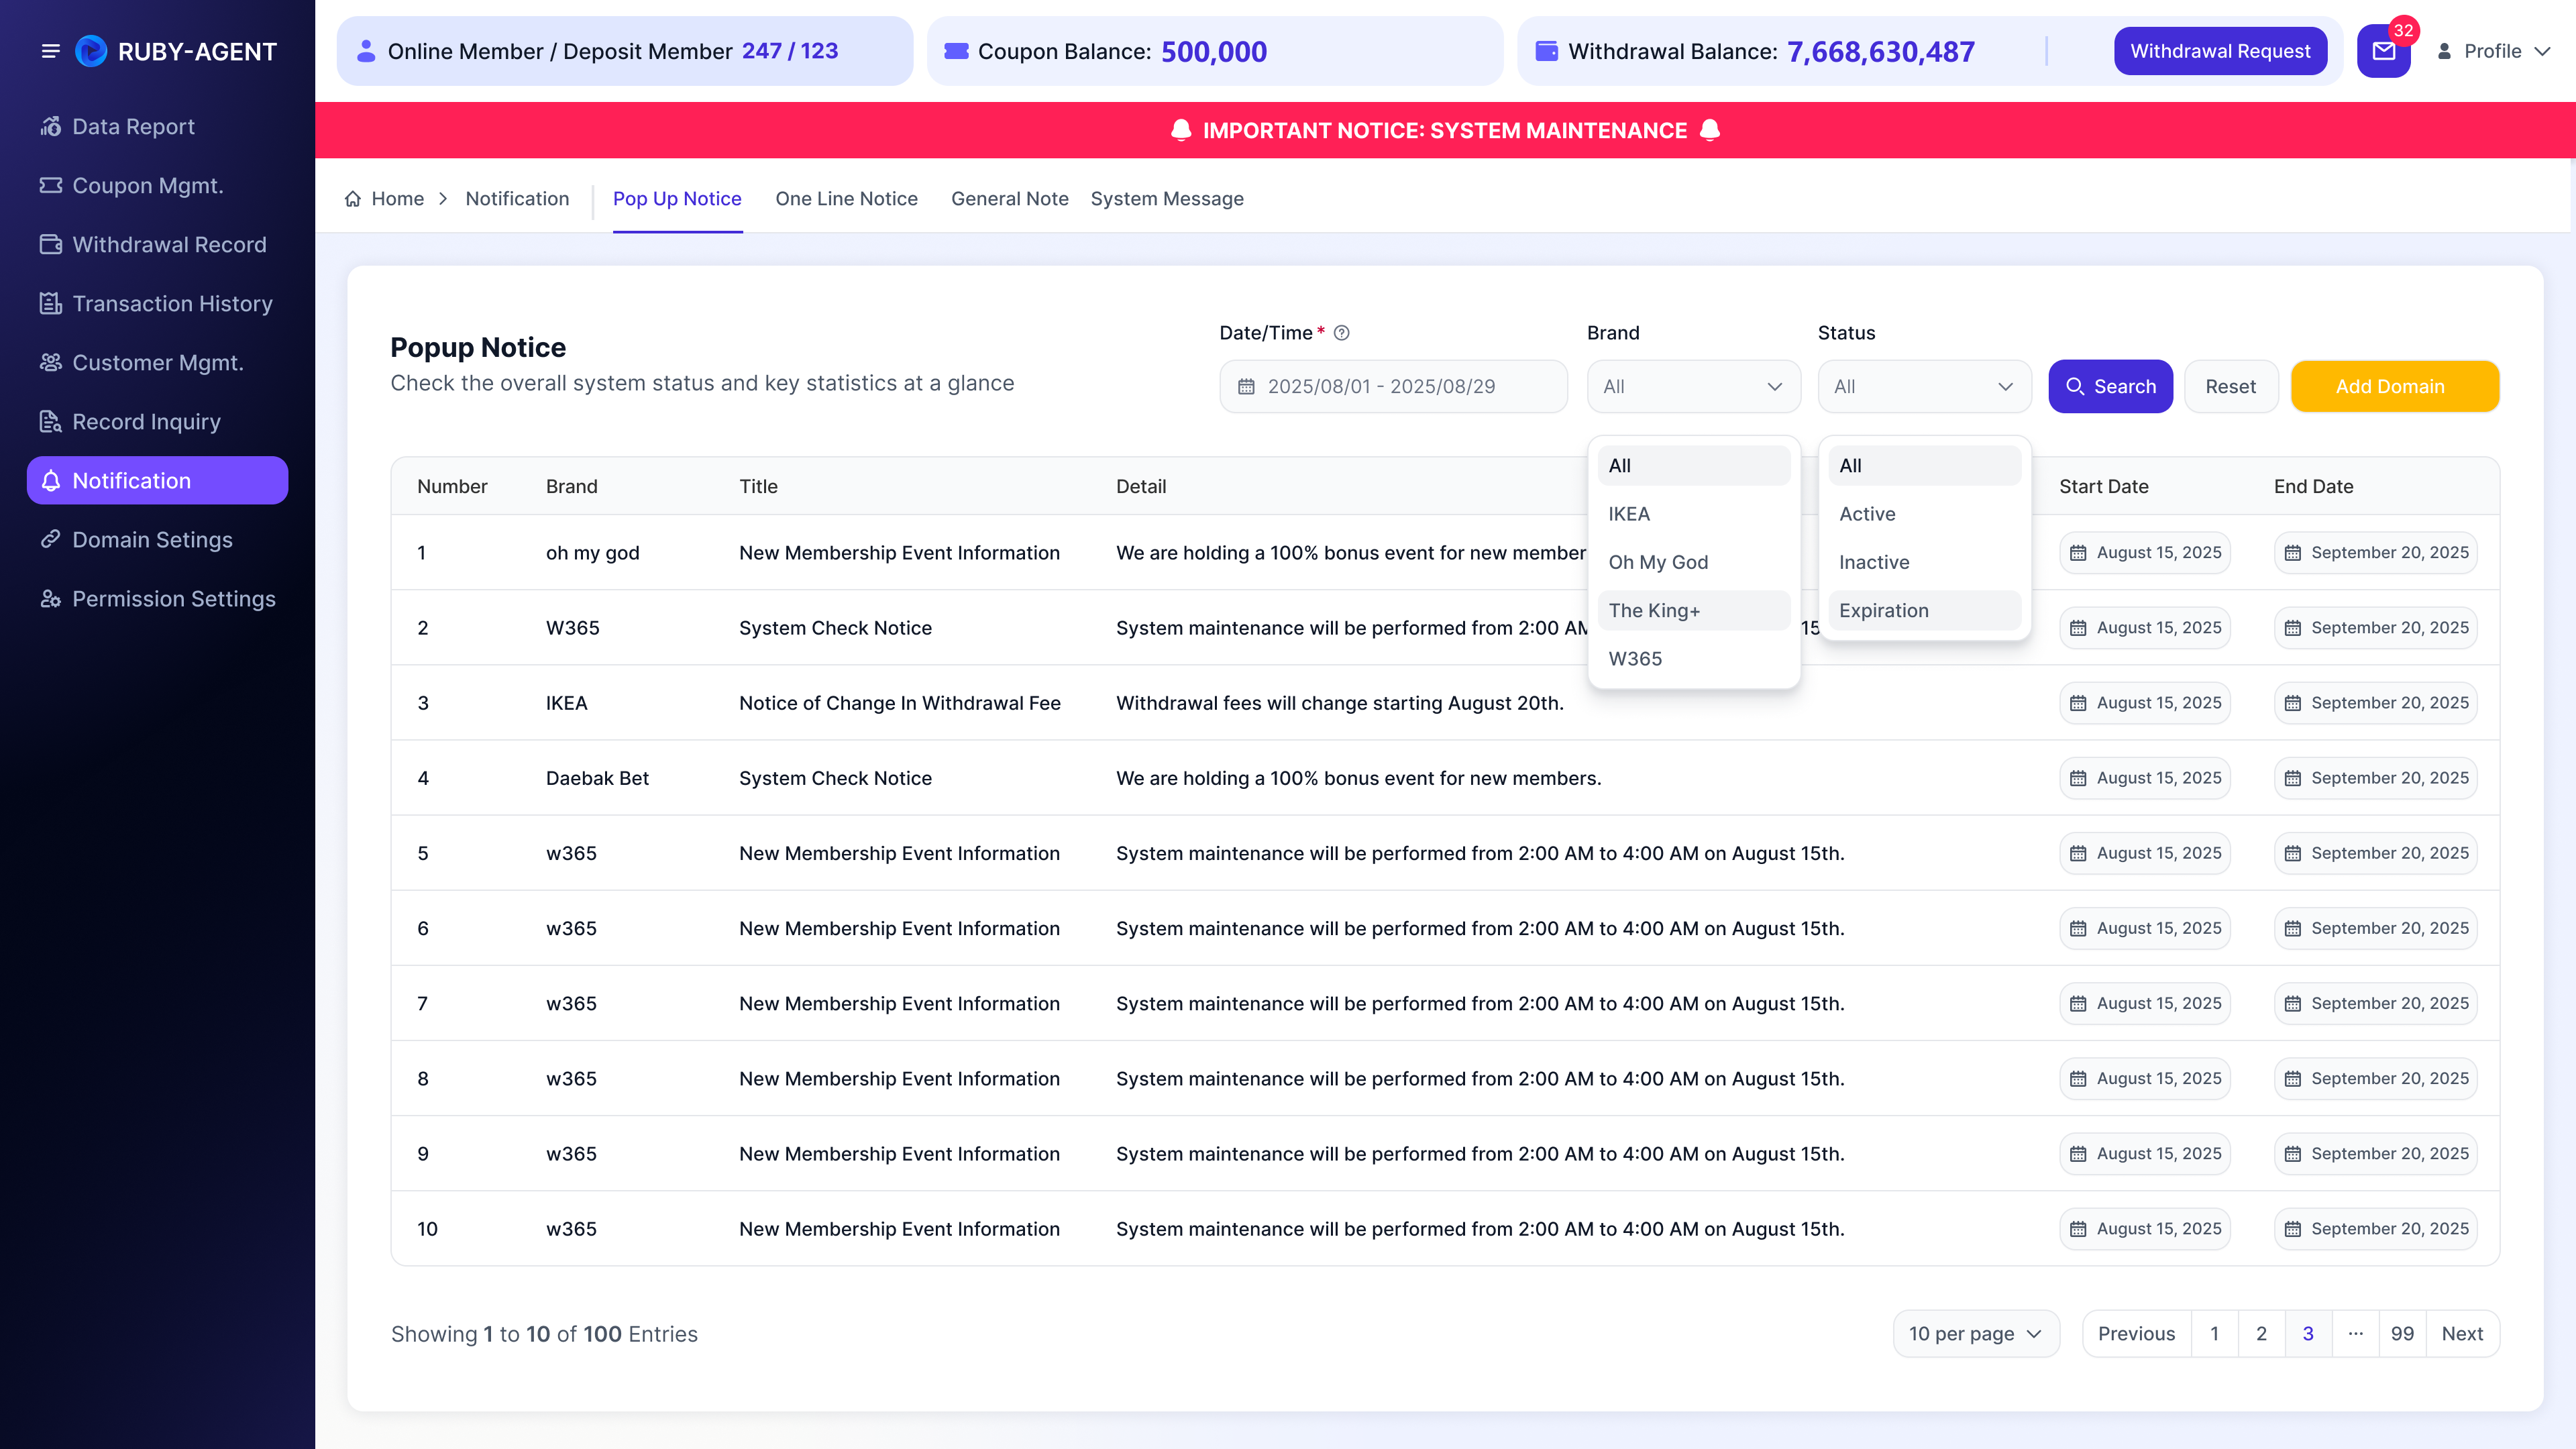2576x1449 pixels.
Task: Switch to the General Note tab
Action: pyautogui.click(x=1009, y=199)
